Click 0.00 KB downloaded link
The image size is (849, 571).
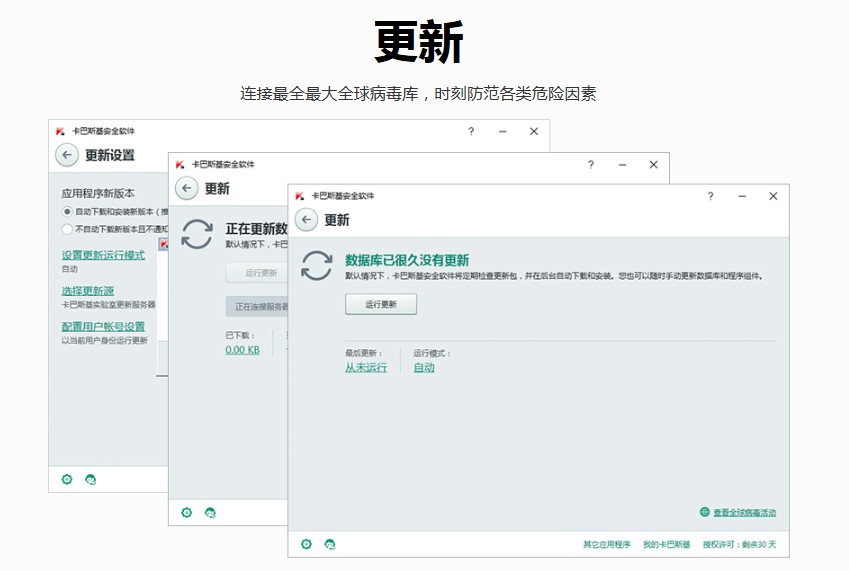tap(243, 350)
